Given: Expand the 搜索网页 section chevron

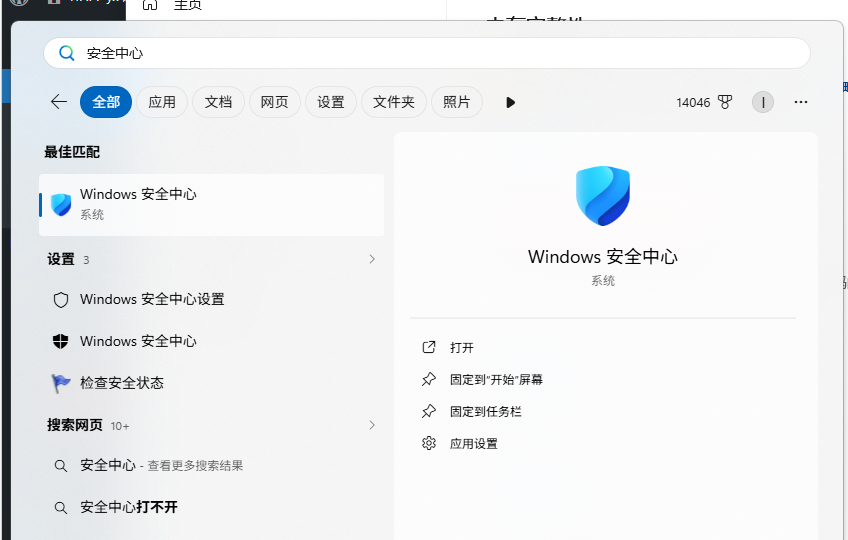Looking at the screenshot, I should point(372,425).
